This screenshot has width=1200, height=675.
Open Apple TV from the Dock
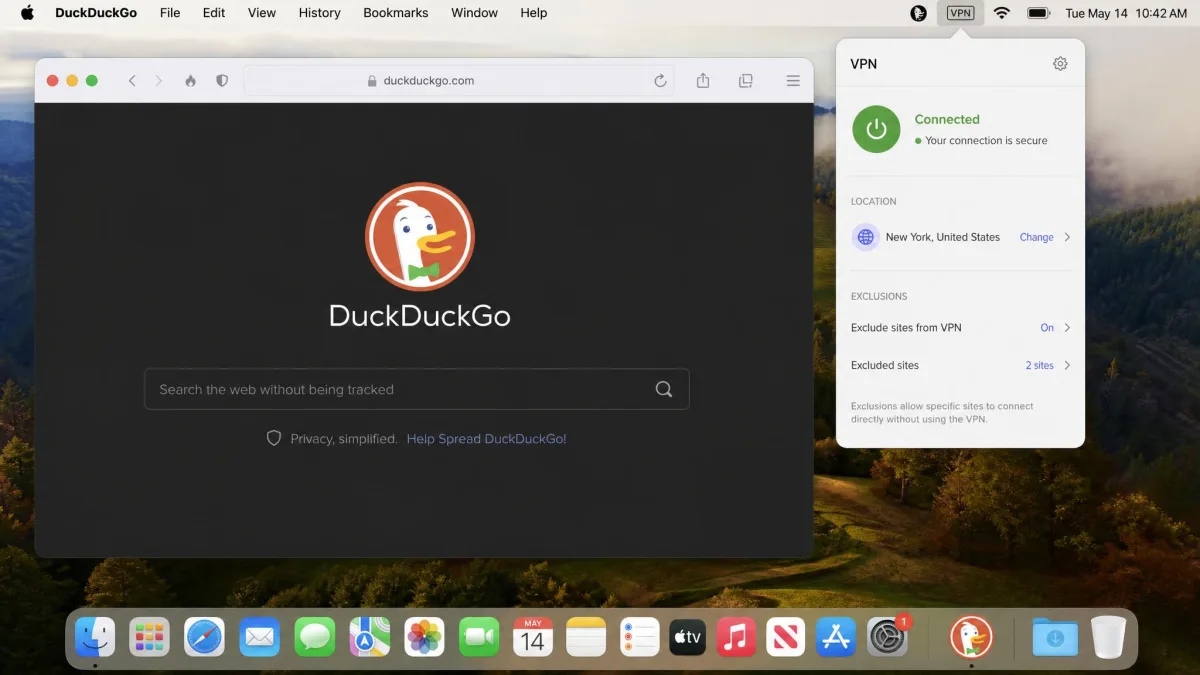[688, 636]
